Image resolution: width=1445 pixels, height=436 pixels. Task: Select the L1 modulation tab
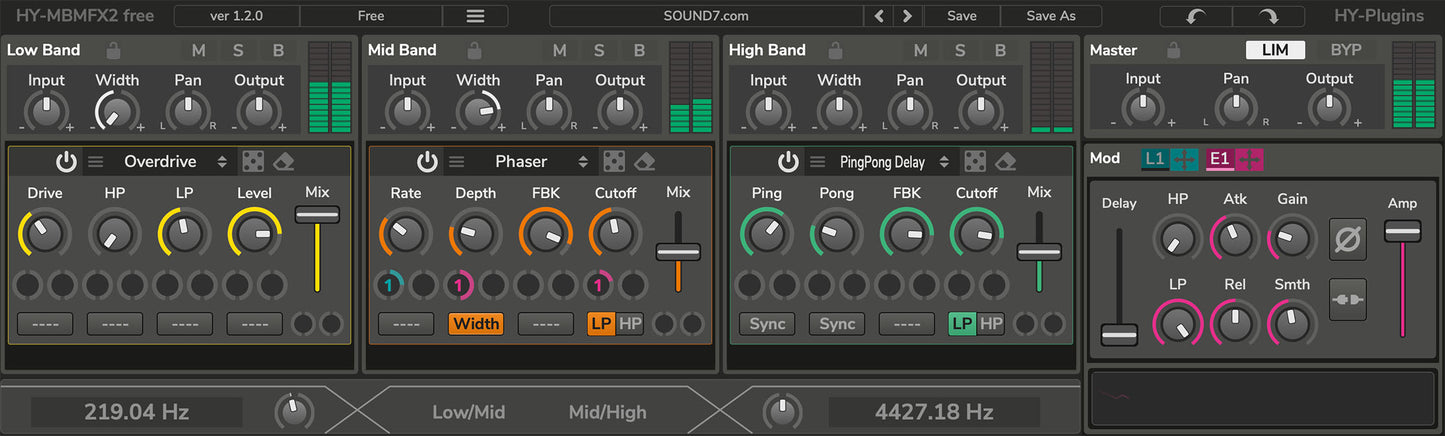coord(1155,159)
